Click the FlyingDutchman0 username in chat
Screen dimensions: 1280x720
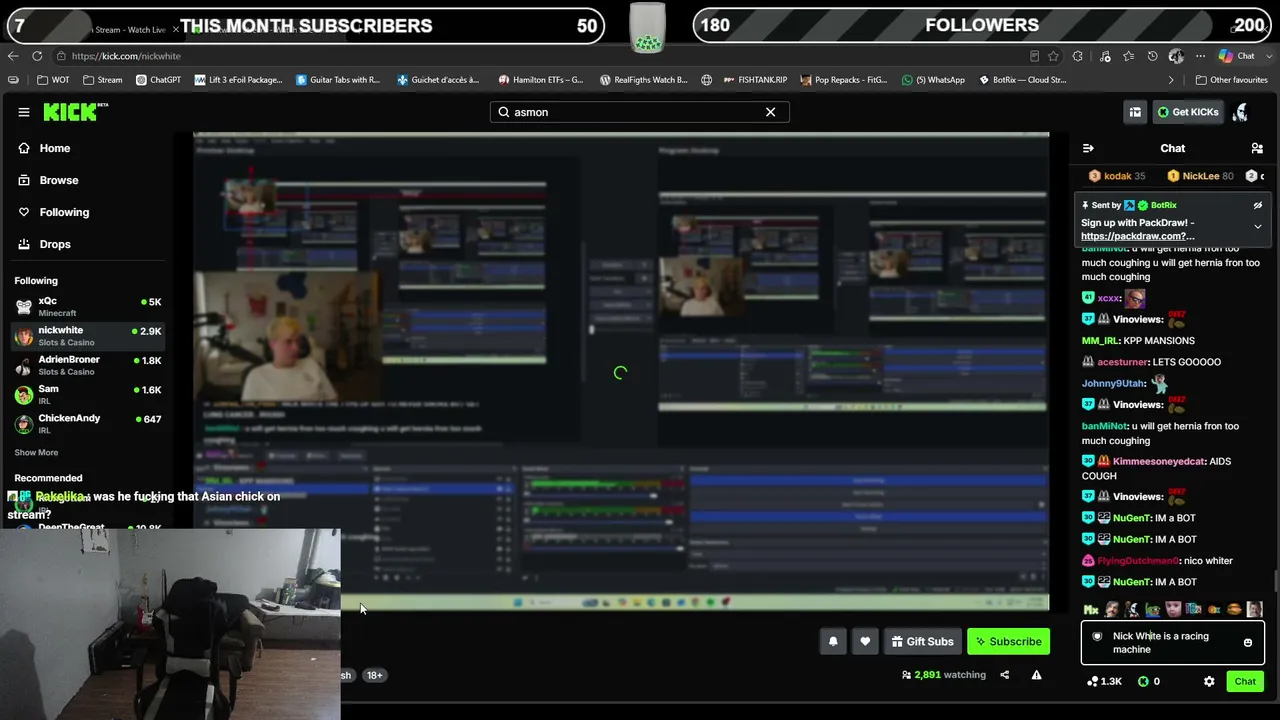1138,561
